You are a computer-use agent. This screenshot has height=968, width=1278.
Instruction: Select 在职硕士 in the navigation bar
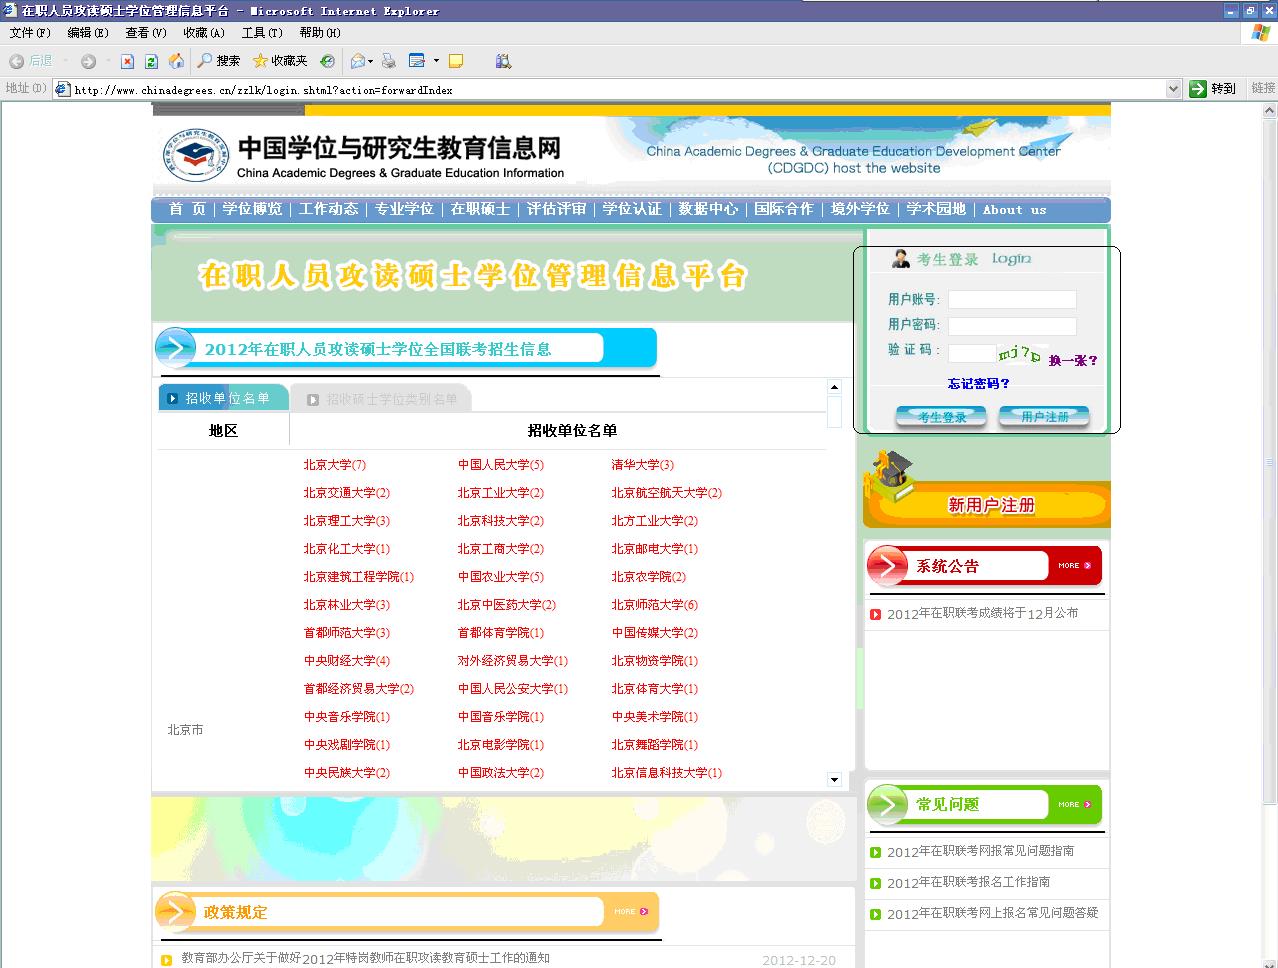point(480,210)
